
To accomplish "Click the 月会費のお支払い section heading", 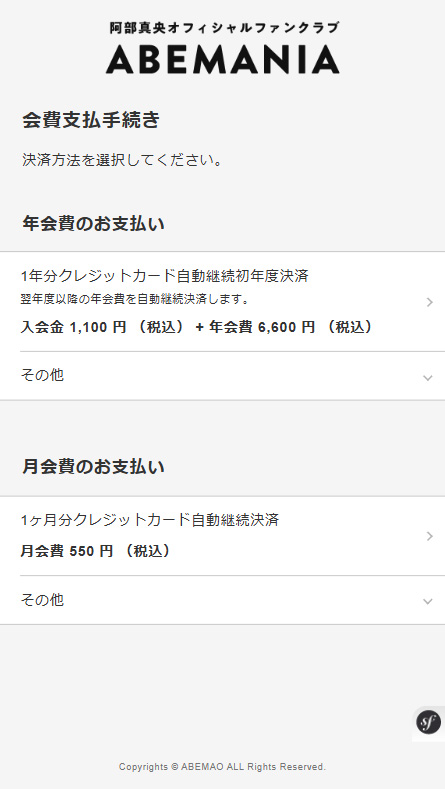I will point(93,467).
